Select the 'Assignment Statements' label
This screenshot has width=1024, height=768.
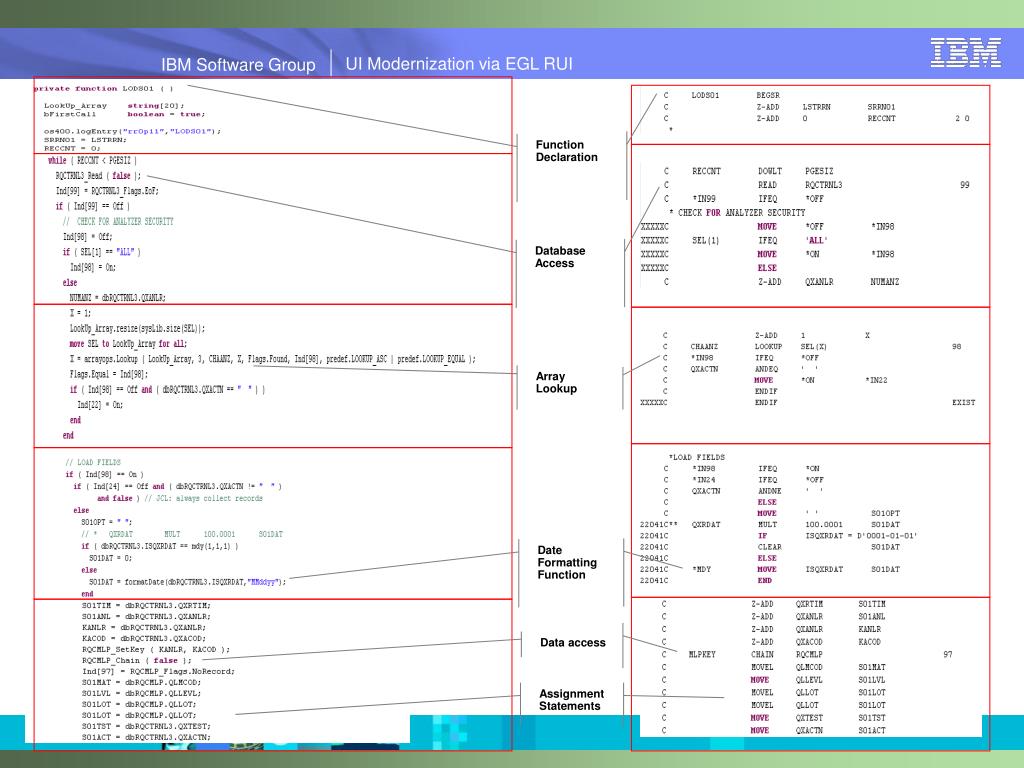pyautogui.click(x=571, y=699)
